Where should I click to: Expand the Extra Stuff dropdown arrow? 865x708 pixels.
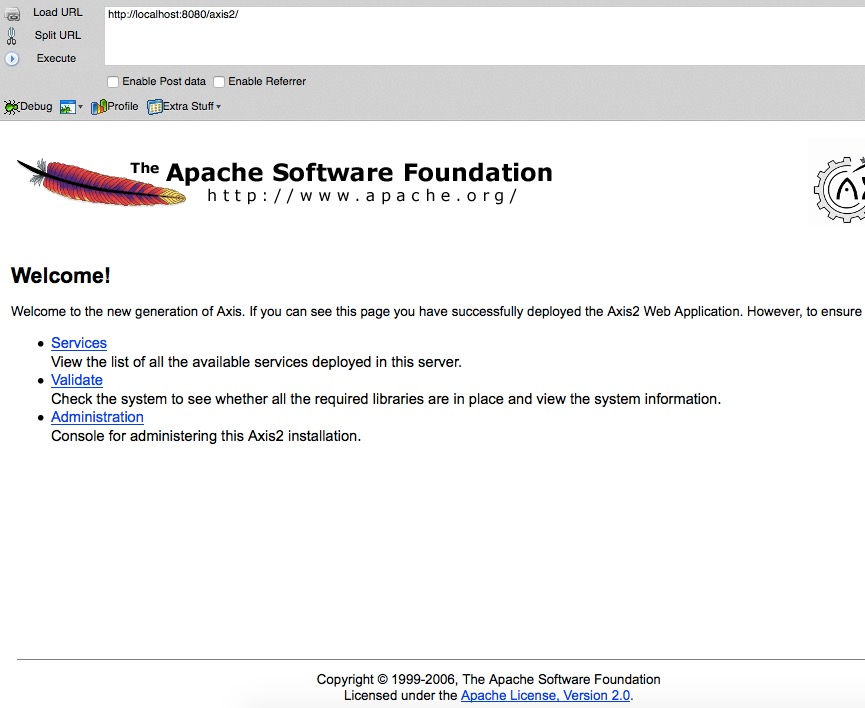pos(218,107)
